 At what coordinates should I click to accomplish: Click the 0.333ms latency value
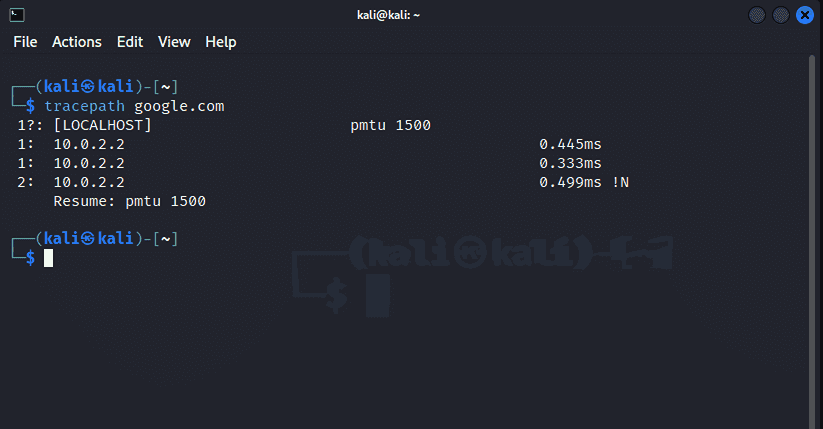[x=570, y=163]
